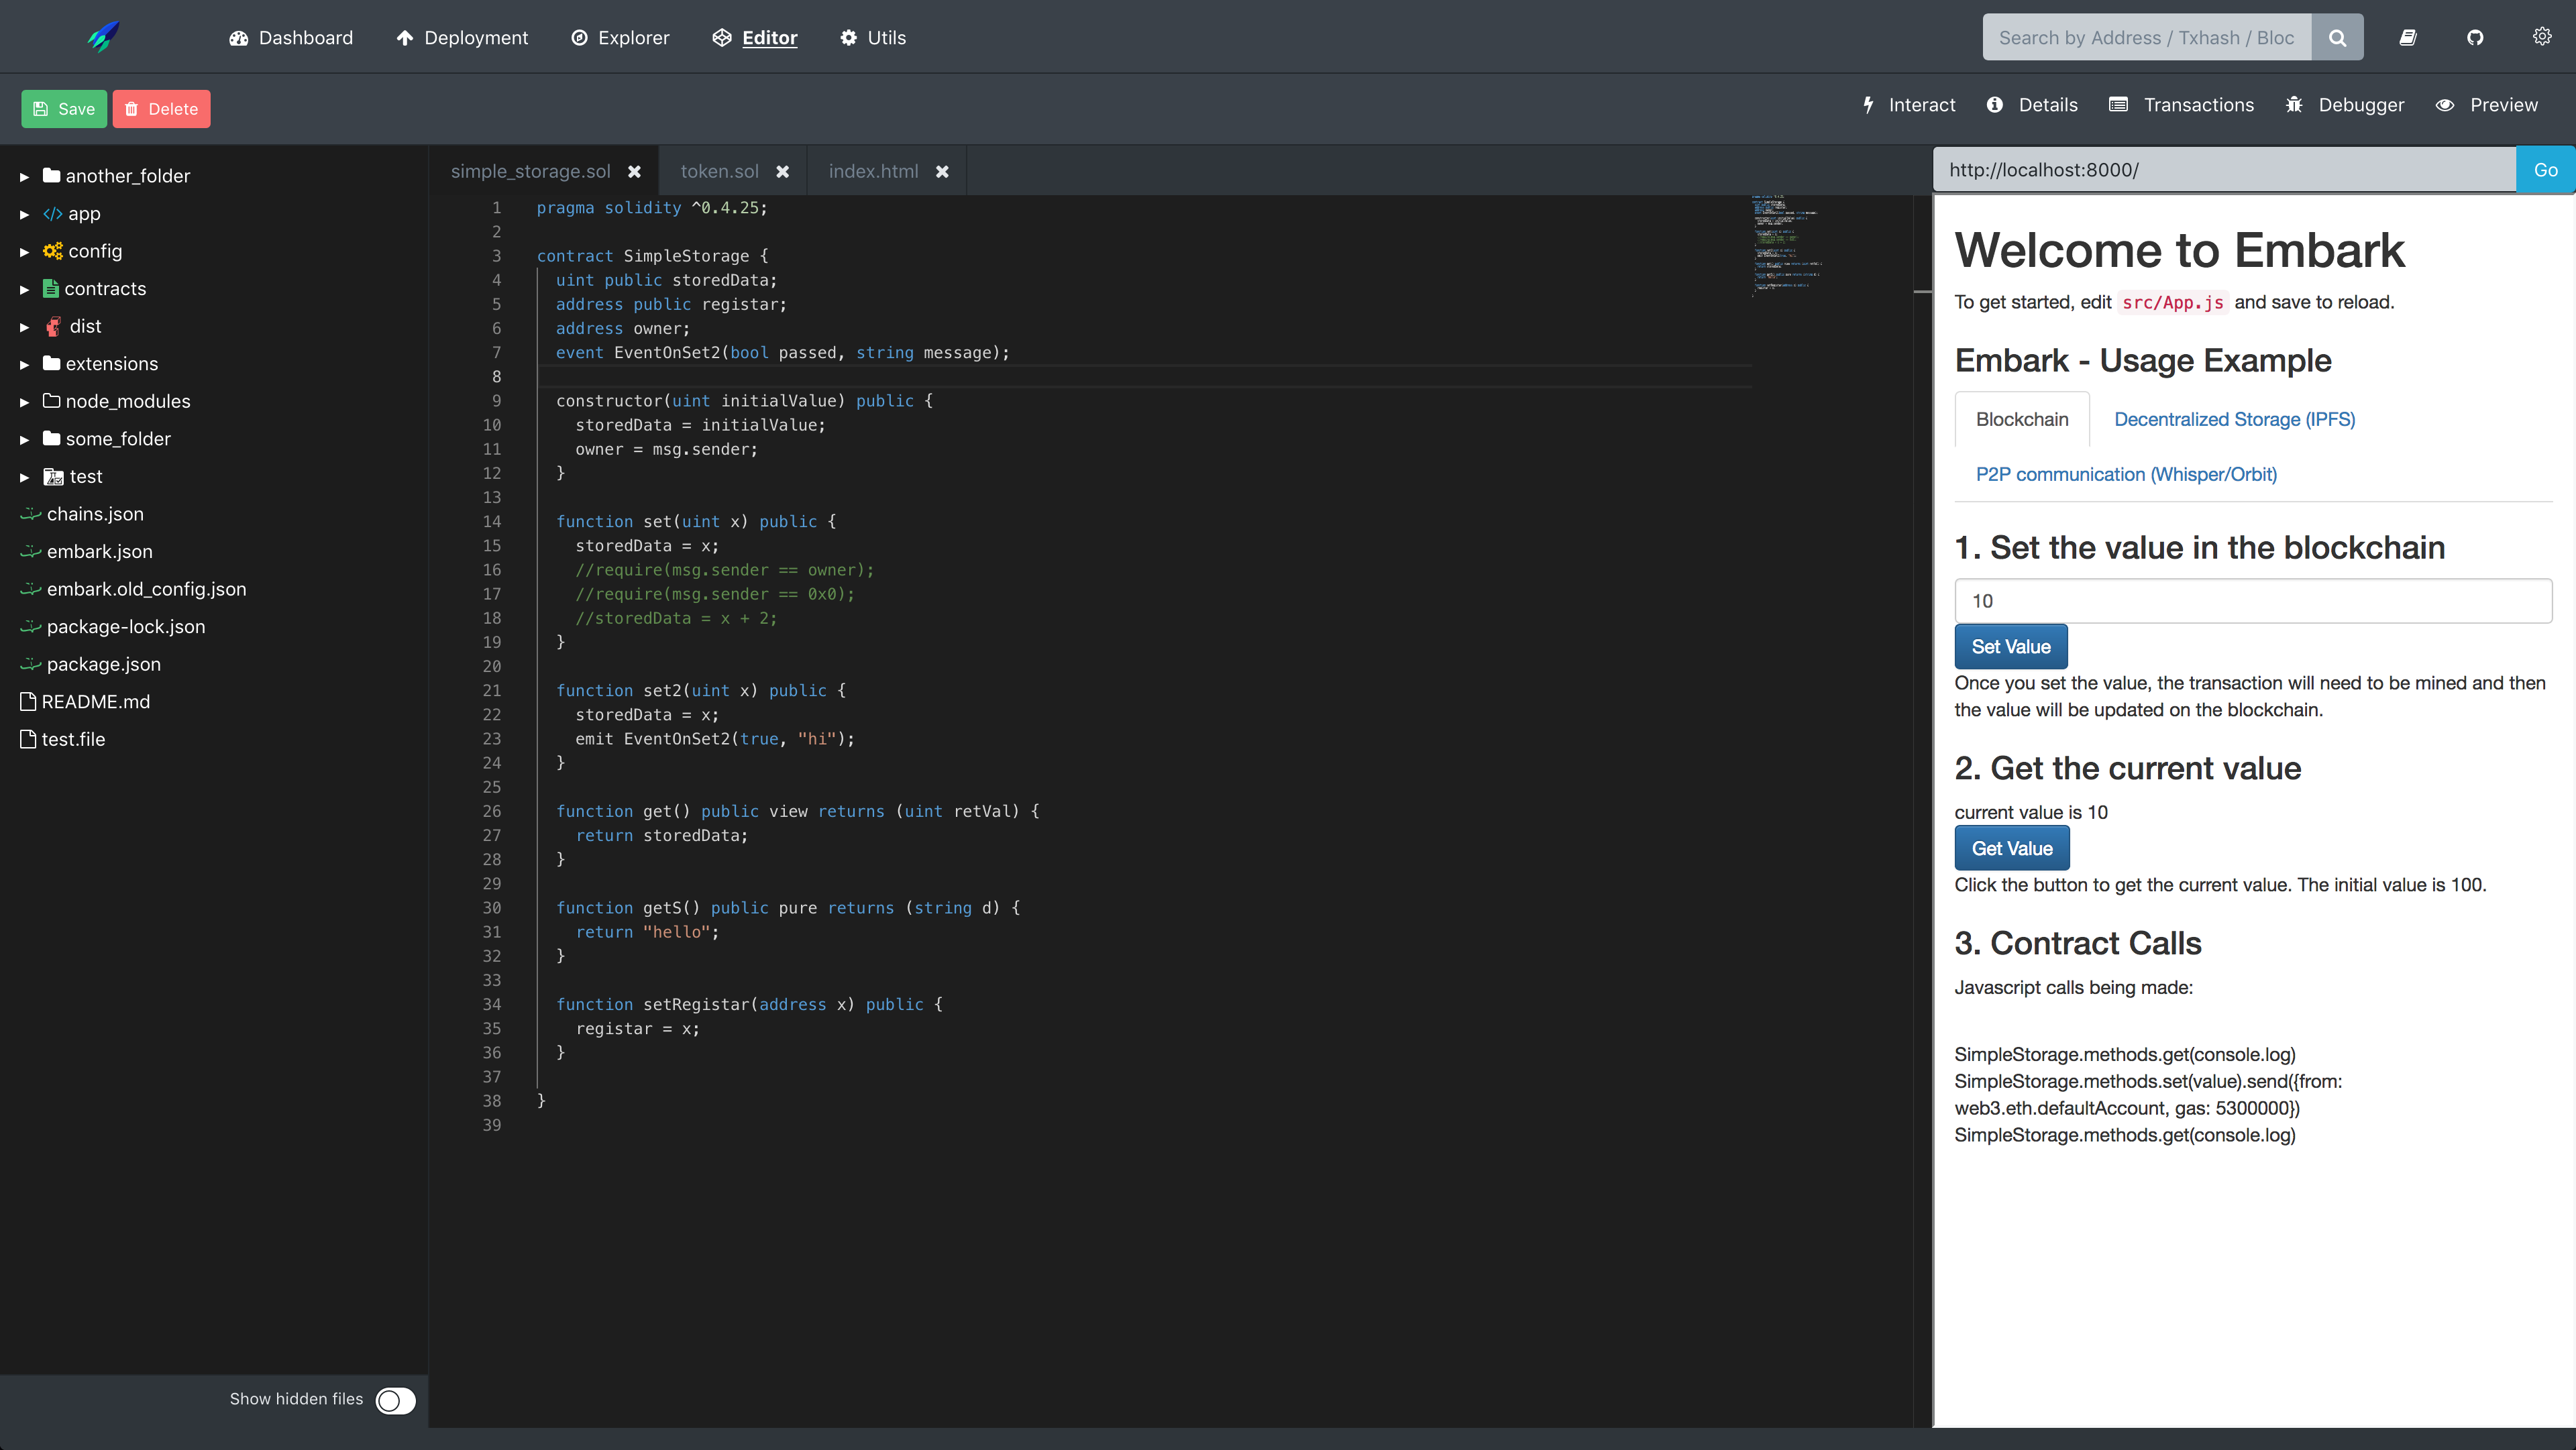
Task: Expand the config folder arrow
Action: point(24,252)
